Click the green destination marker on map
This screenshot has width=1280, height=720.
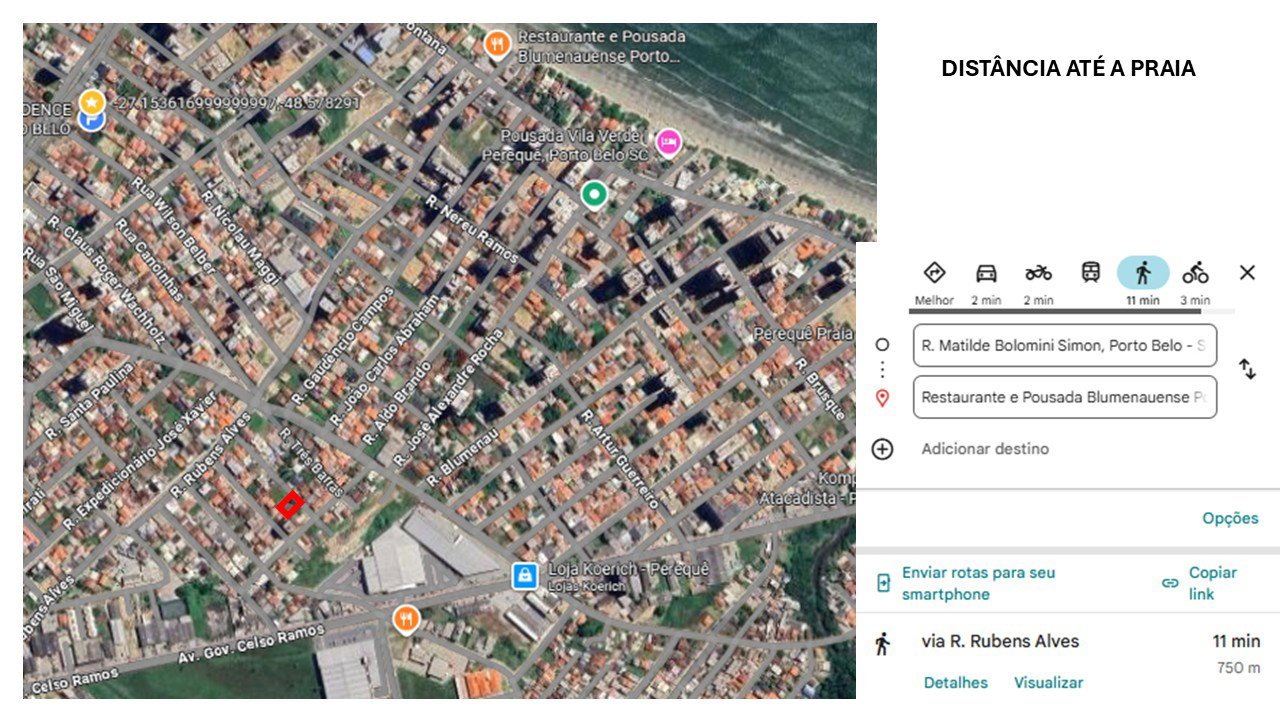(x=594, y=194)
